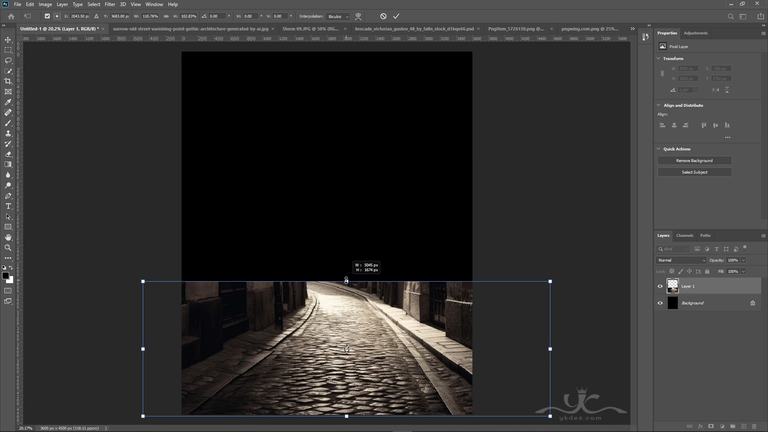Viewport: 768px width, 432px height.
Task: Open the Interpolation Bicubic dropdown
Action: click(x=338, y=16)
